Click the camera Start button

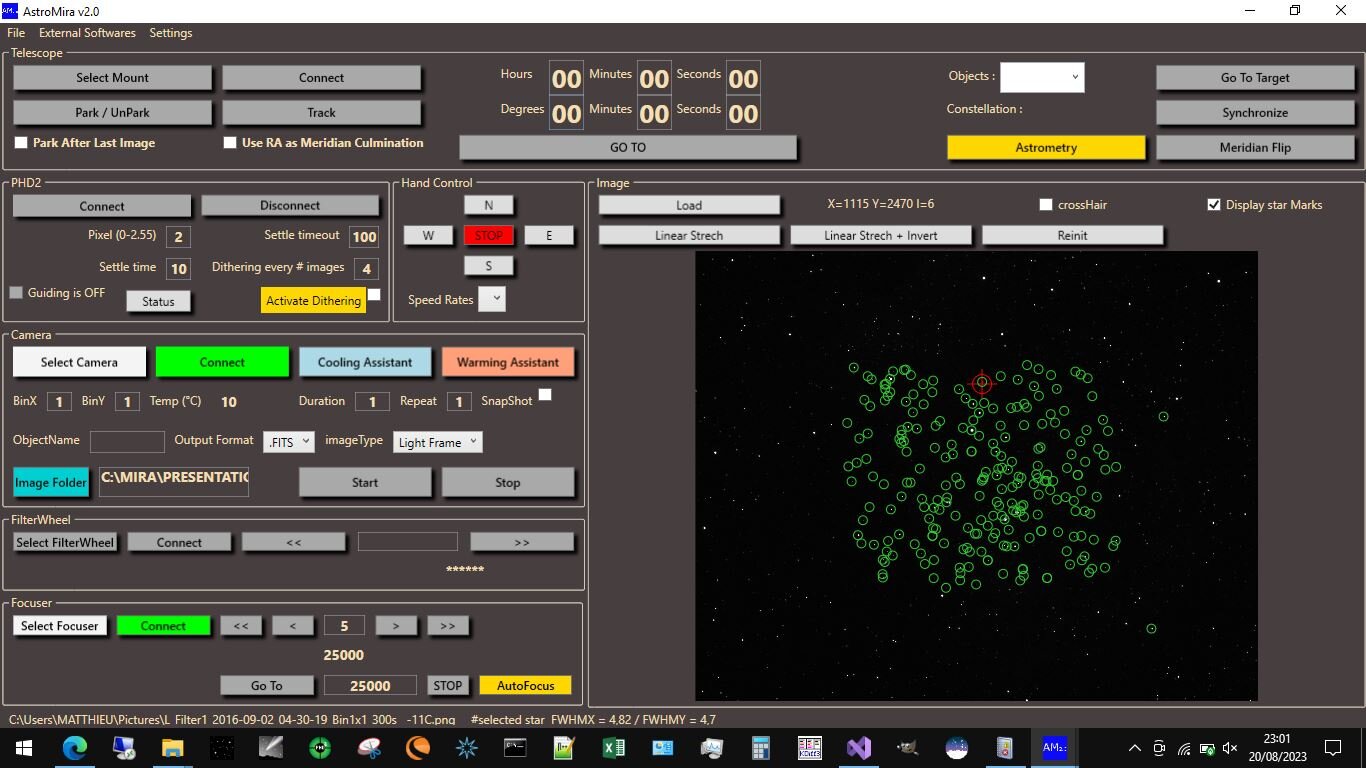[365, 482]
